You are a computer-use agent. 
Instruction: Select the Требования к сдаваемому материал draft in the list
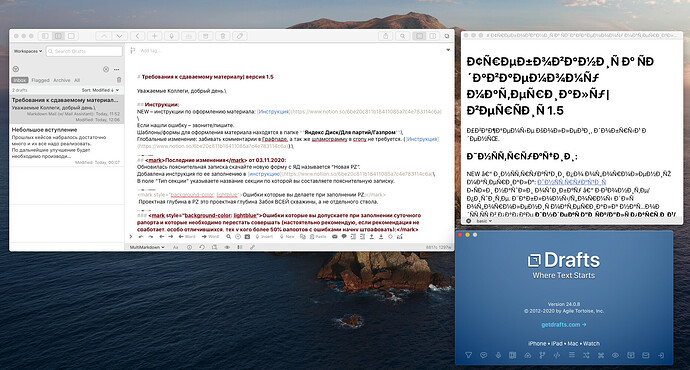tap(67, 110)
